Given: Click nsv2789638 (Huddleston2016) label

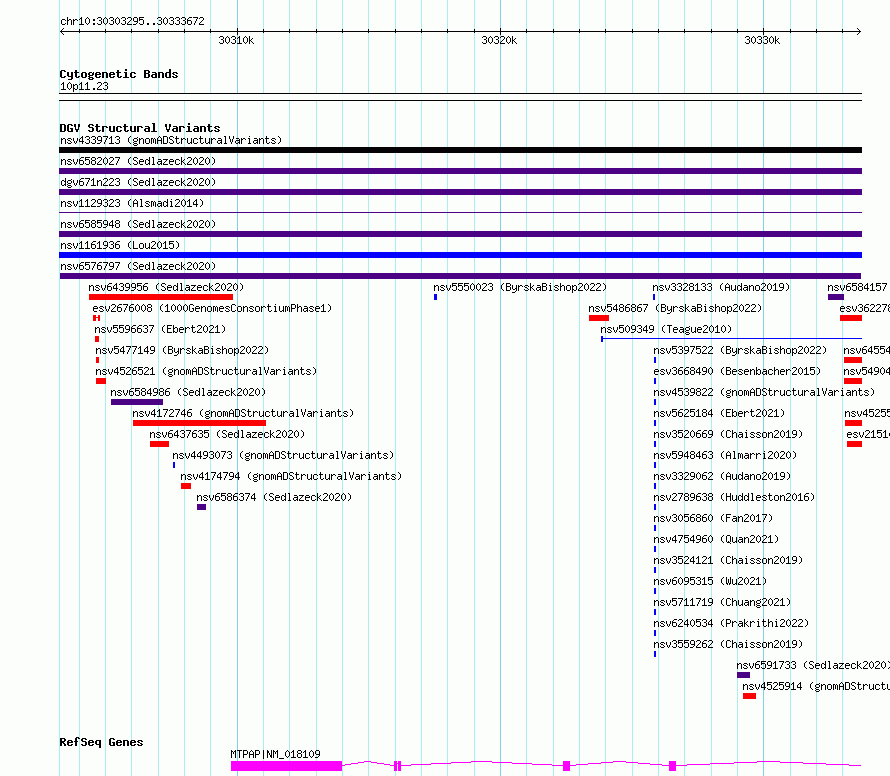Looking at the screenshot, I should (x=734, y=497).
